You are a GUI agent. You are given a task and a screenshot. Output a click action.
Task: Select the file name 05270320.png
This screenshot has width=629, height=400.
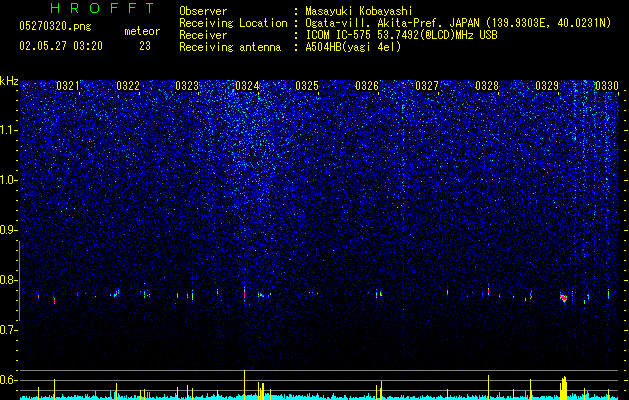click(55, 26)
